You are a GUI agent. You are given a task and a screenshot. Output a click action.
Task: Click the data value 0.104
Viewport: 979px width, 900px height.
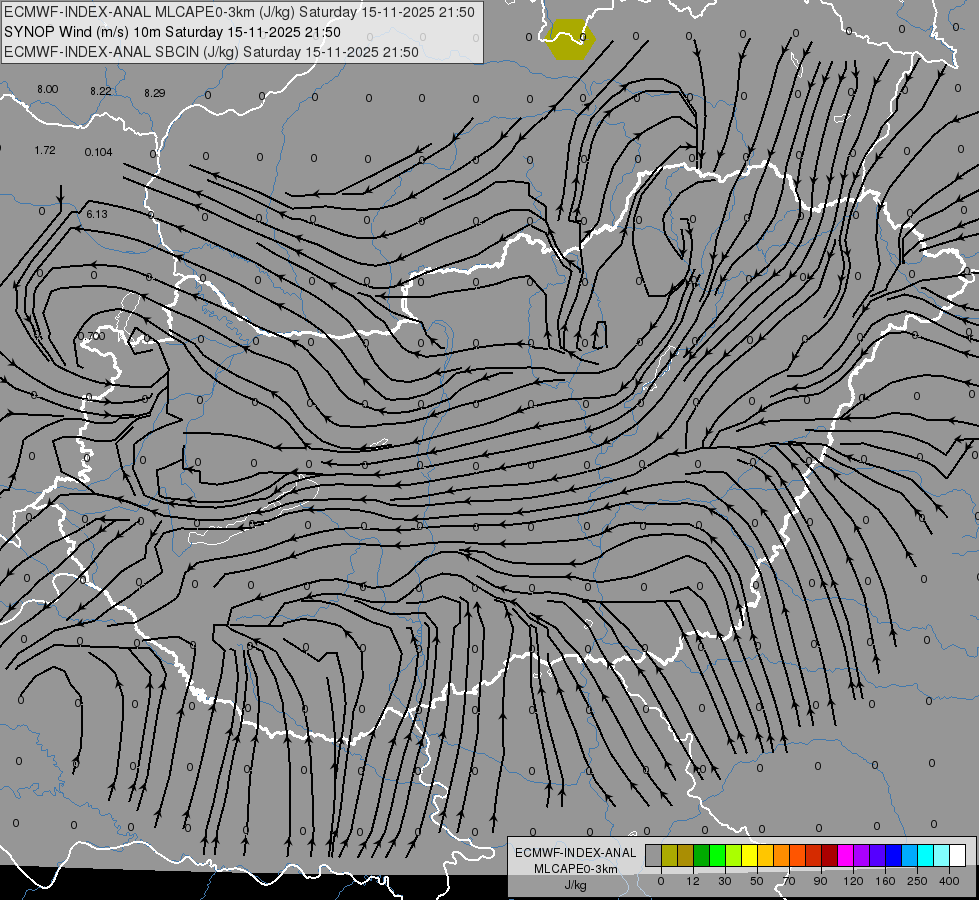[99, 152]
